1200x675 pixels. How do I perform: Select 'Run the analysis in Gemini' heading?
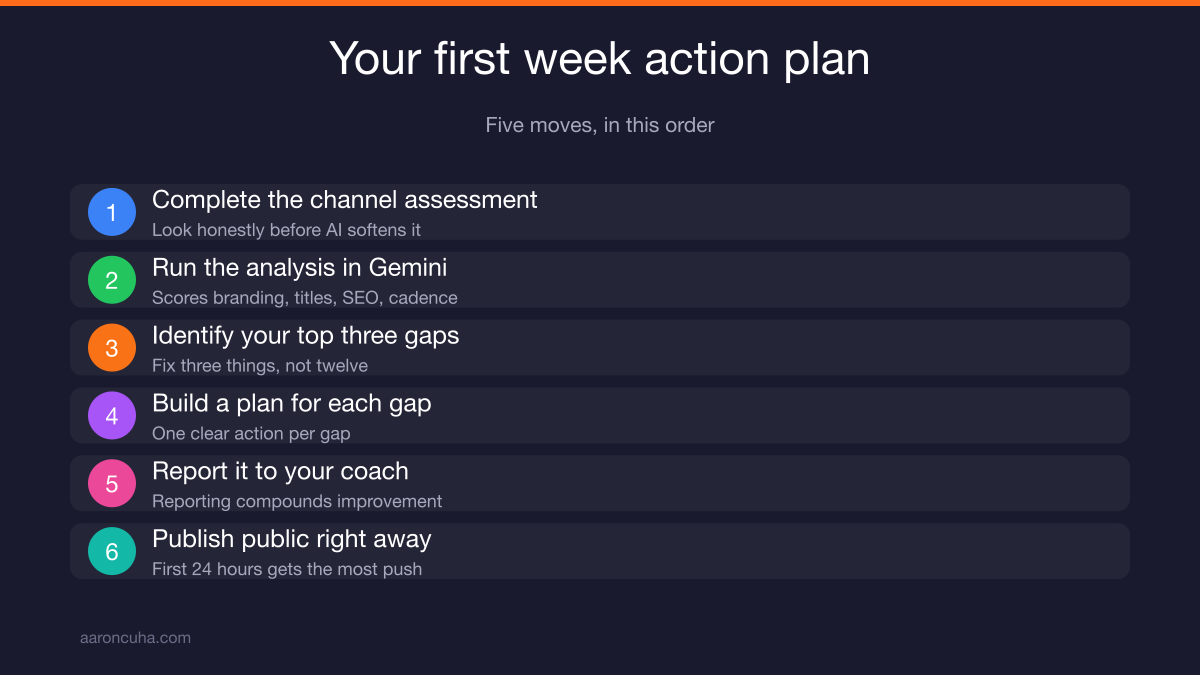(300, 268)
